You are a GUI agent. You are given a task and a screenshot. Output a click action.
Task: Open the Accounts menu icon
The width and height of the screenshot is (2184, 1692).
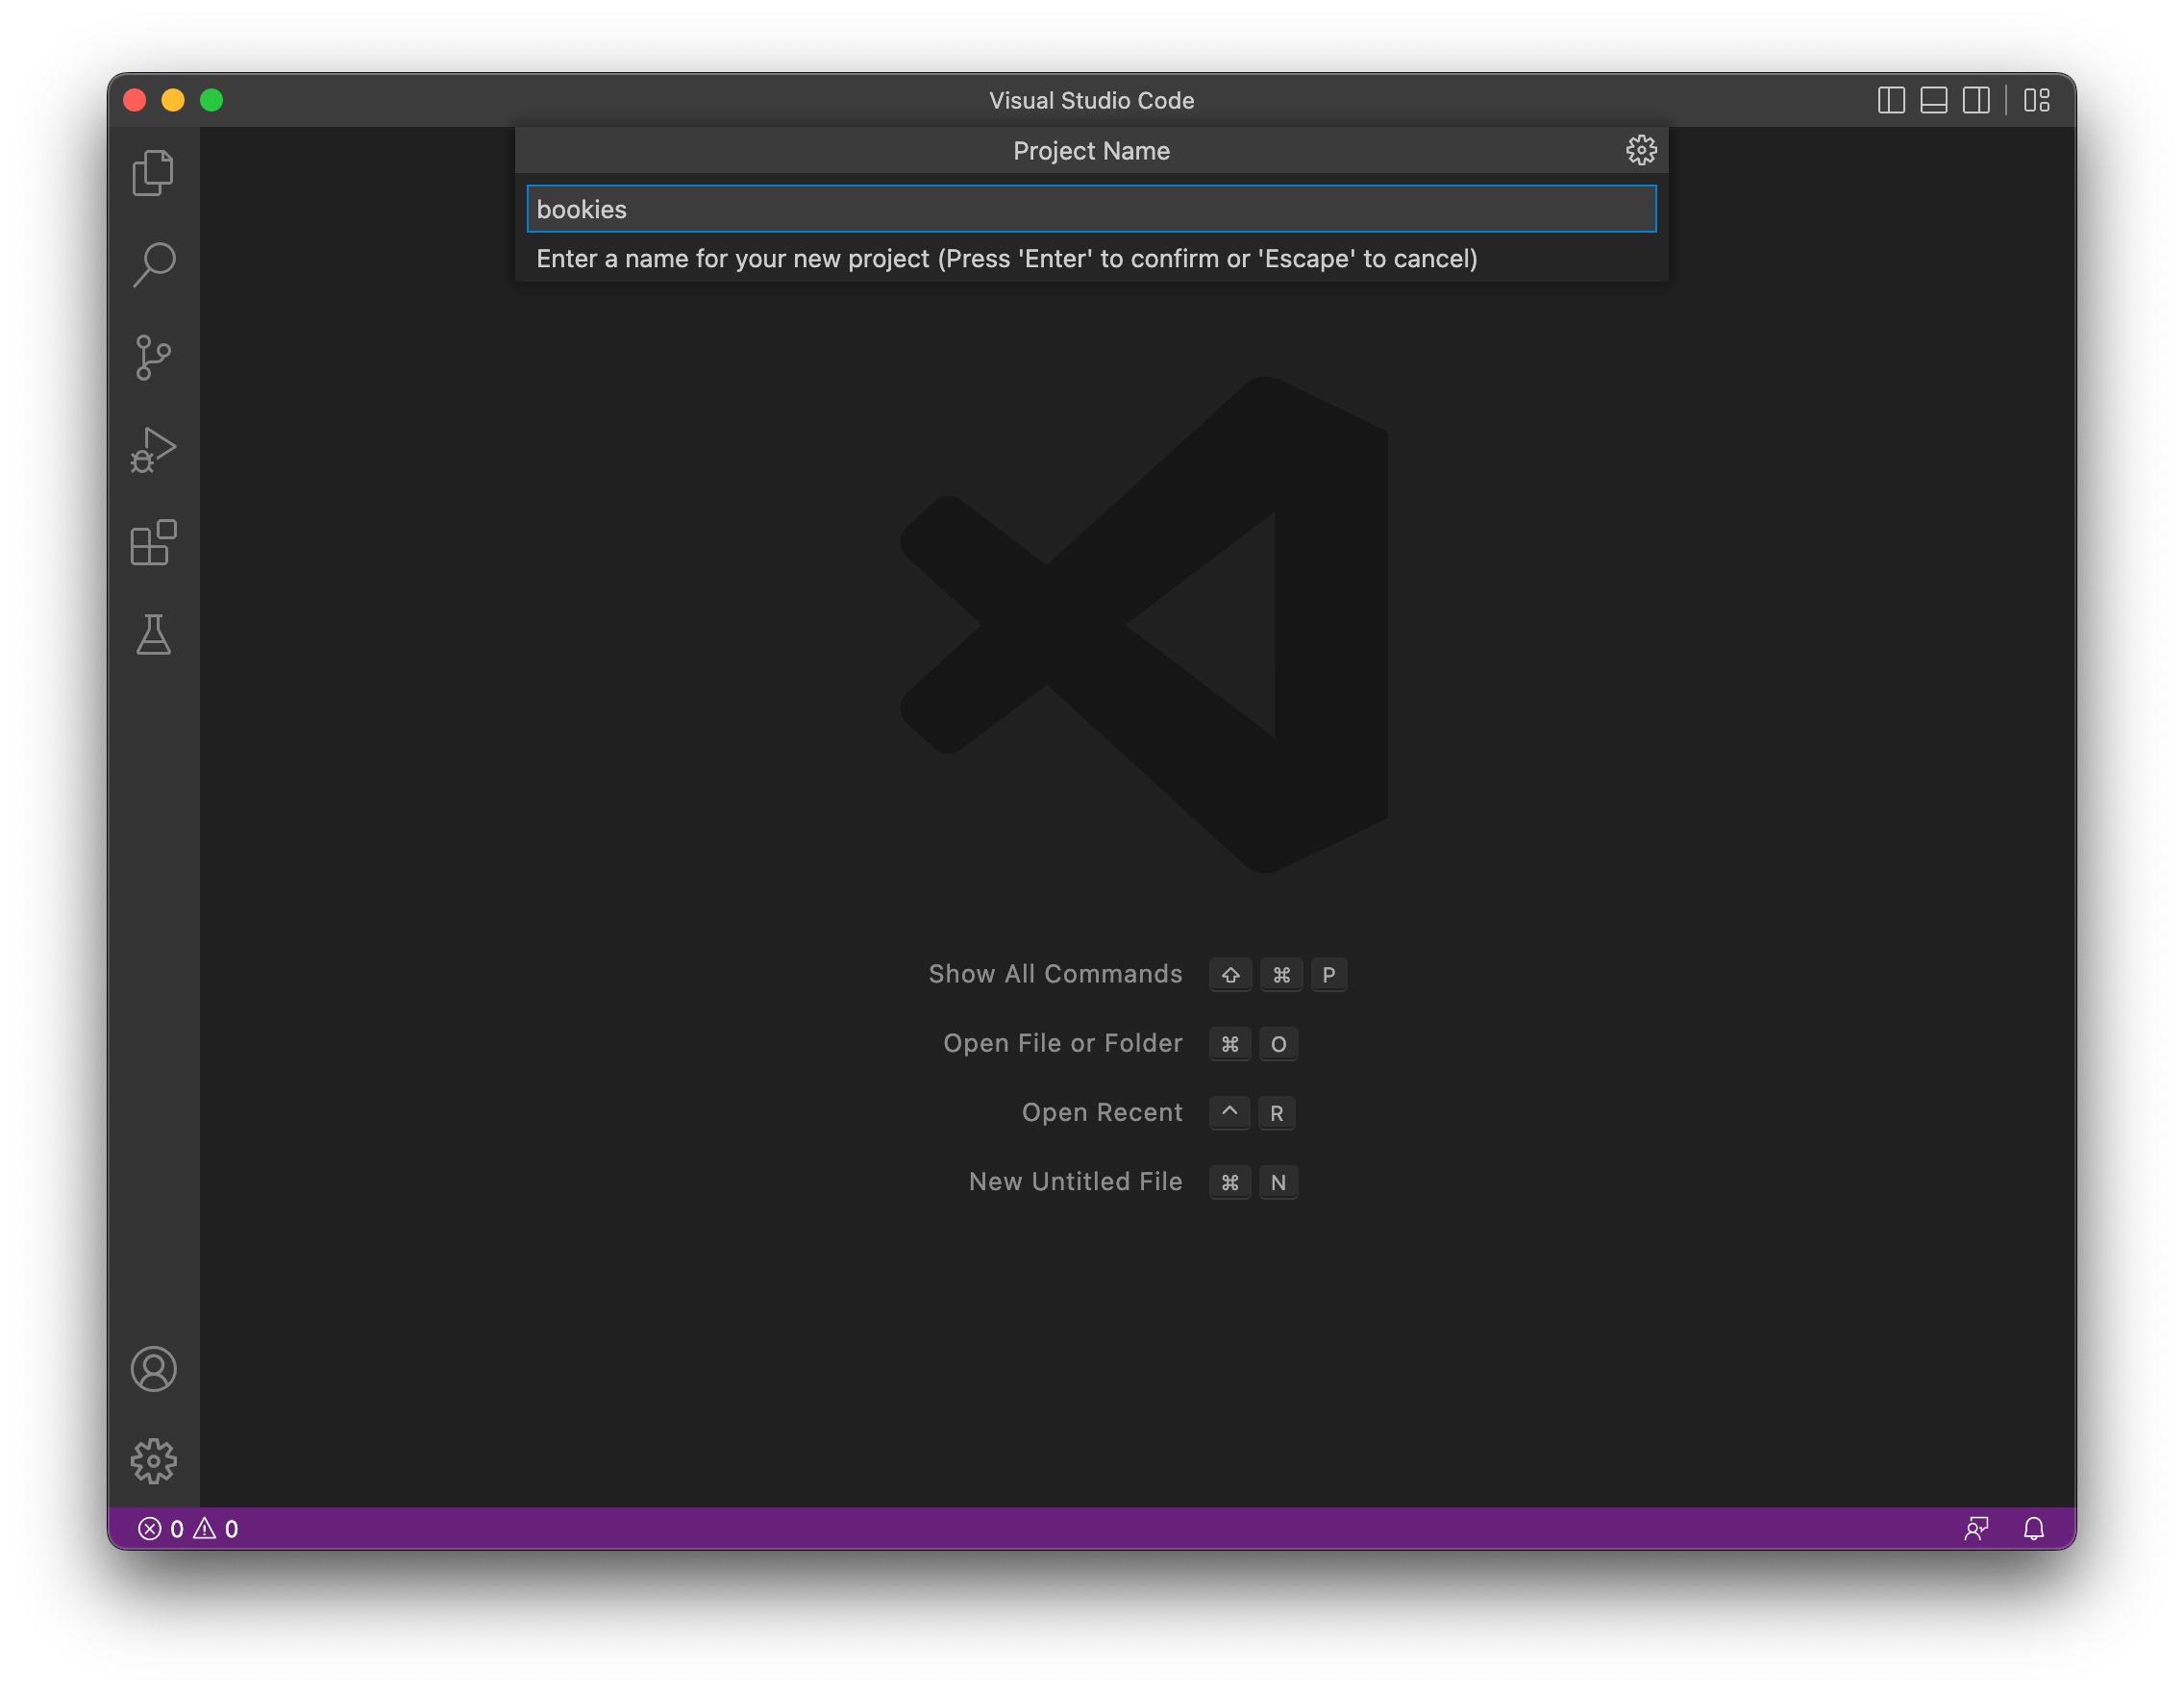pyautogui.click(x=153, y=1369)
